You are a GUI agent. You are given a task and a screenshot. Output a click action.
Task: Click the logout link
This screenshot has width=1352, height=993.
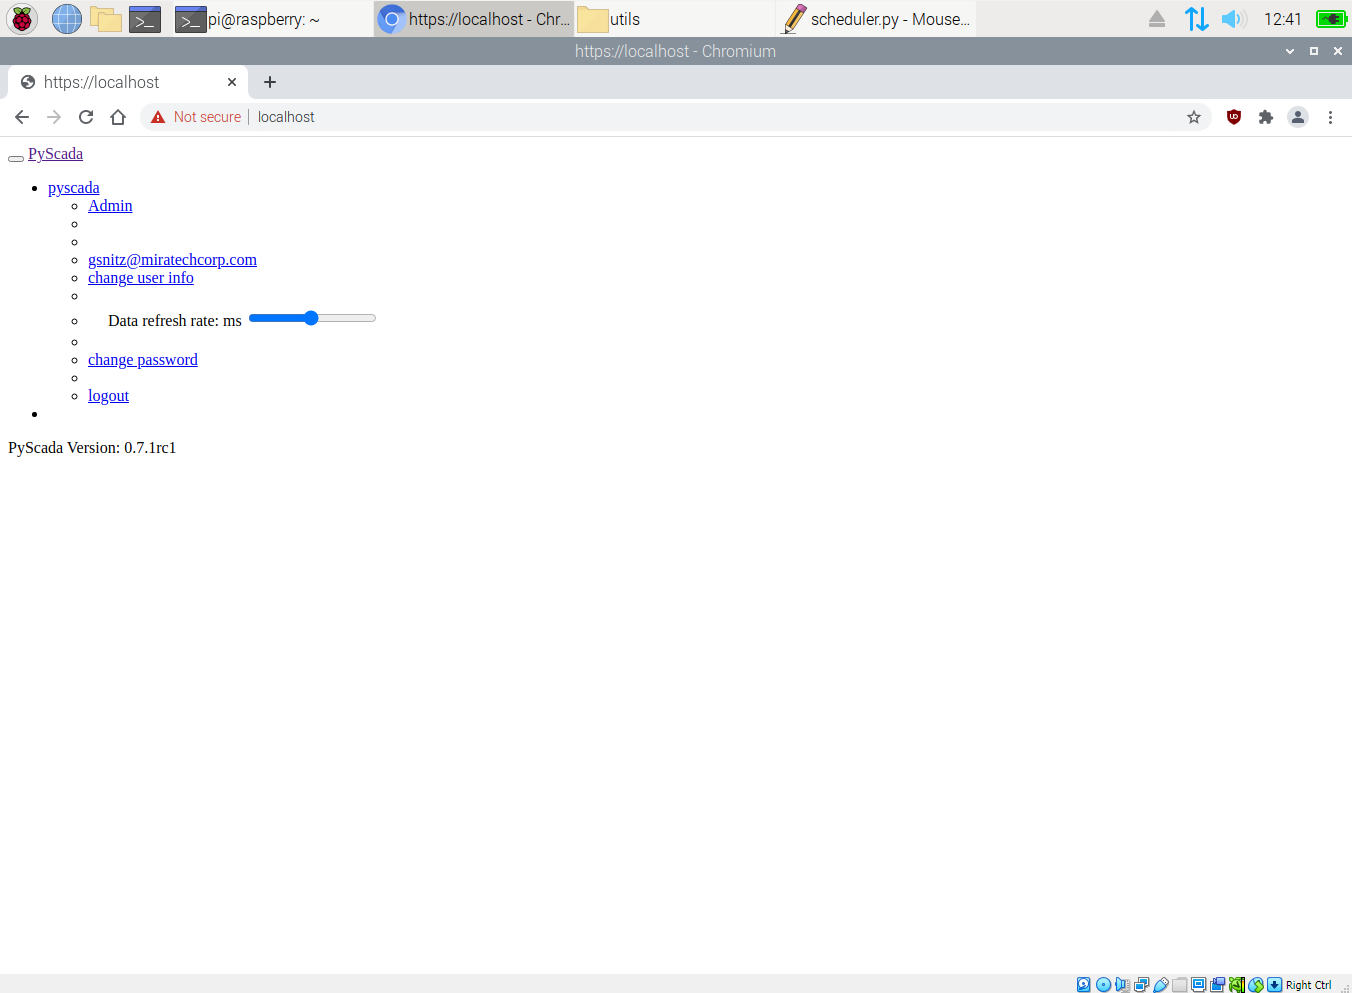click(108, 395)
